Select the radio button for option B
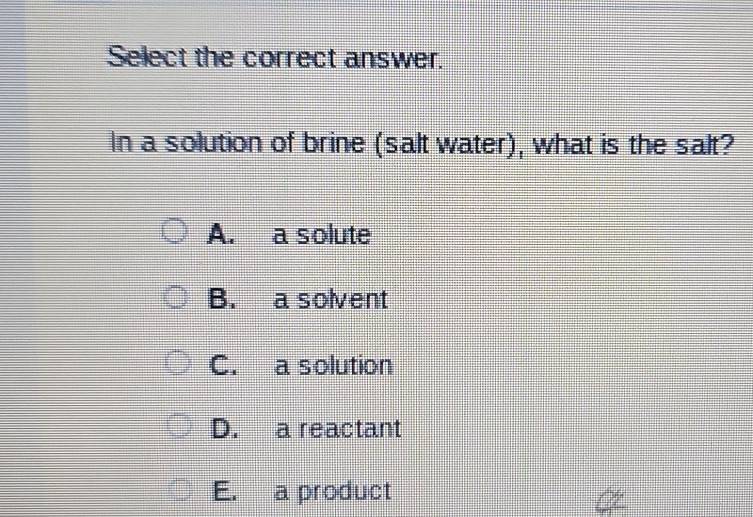This screenshot has height=517, width=753. (176, 298)
